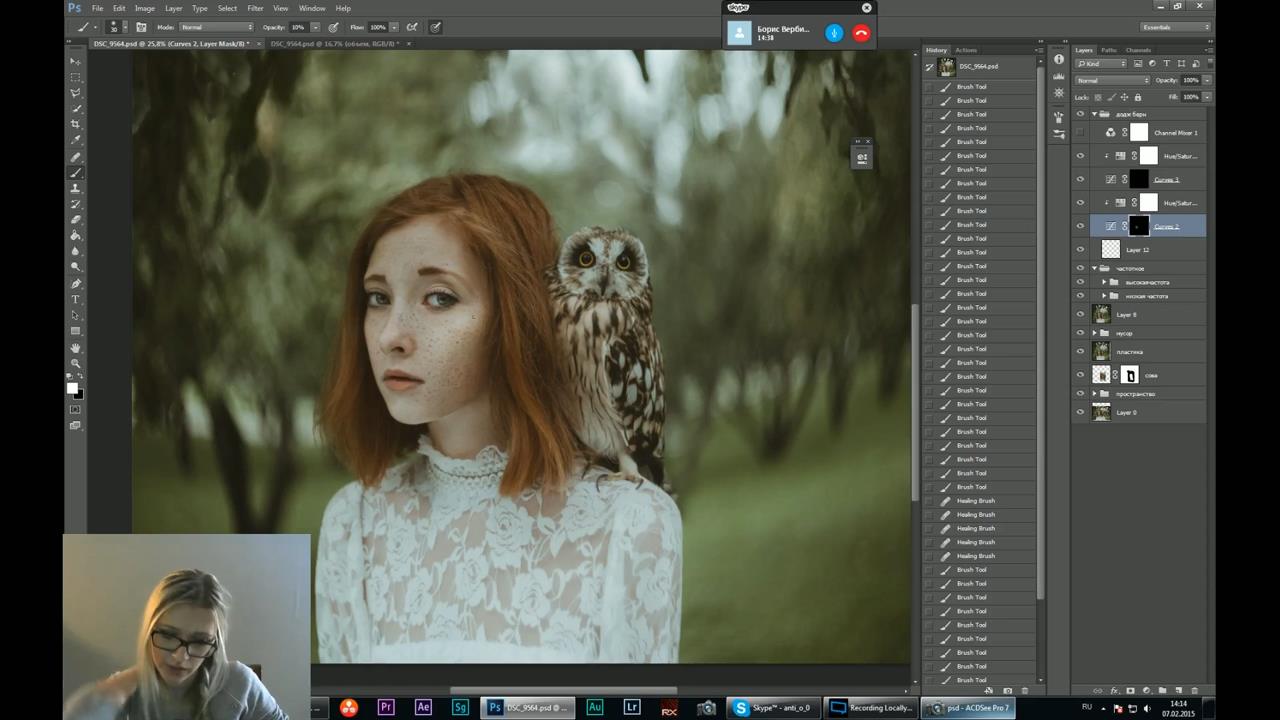Screen dimensions: 1280x720
Task: Select the Horizontal Type tool
Action: tap(75, 300)
